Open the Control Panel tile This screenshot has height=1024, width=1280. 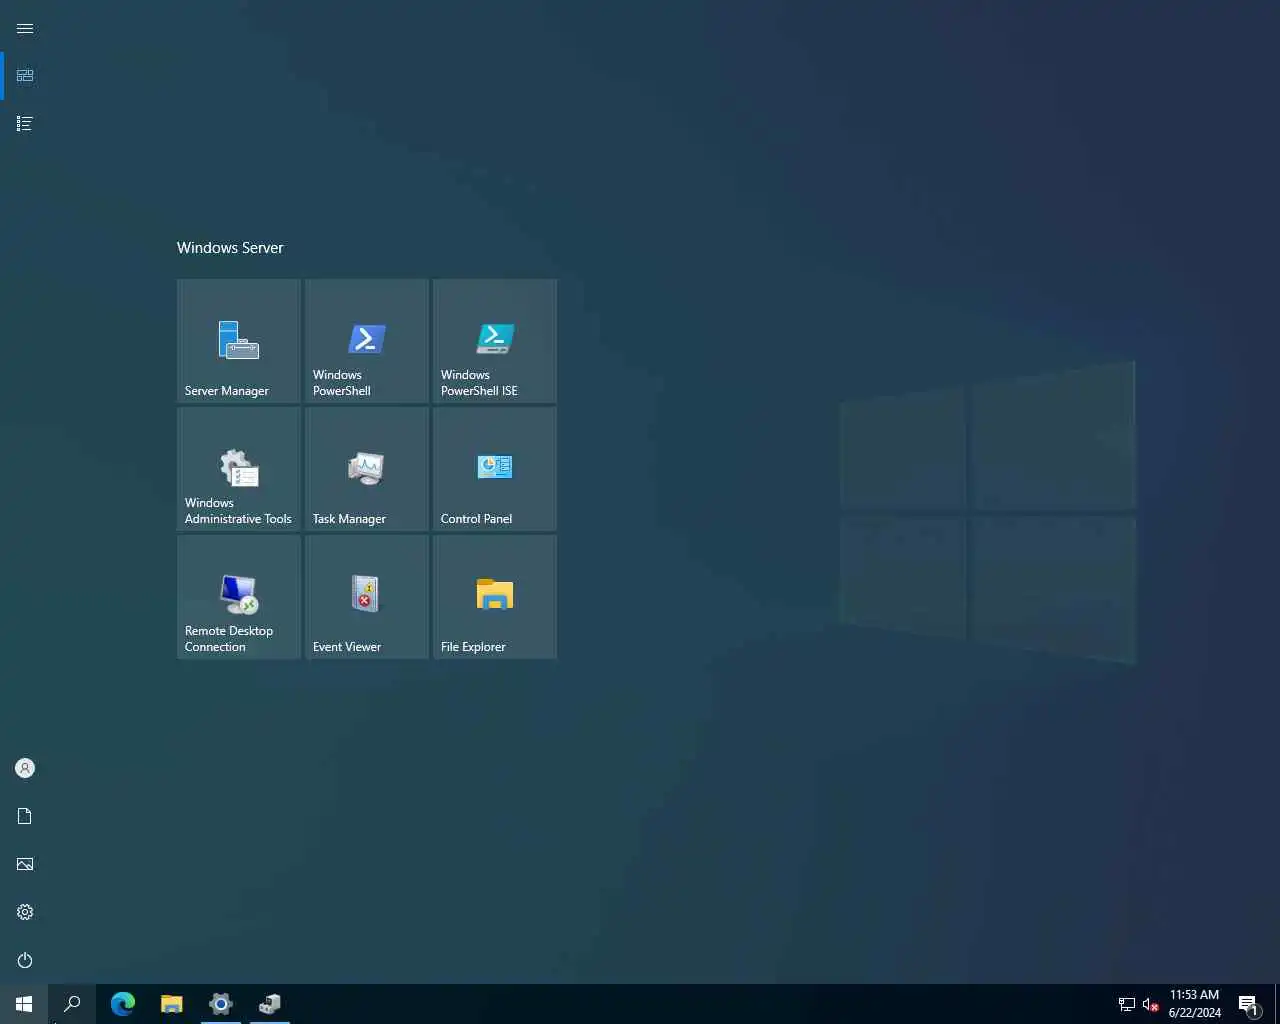[x=495, y=469]
